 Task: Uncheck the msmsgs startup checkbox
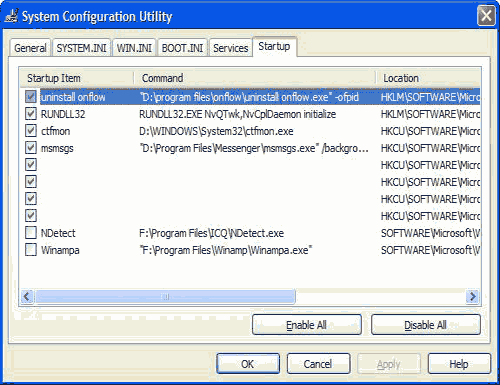click(31, 148)
